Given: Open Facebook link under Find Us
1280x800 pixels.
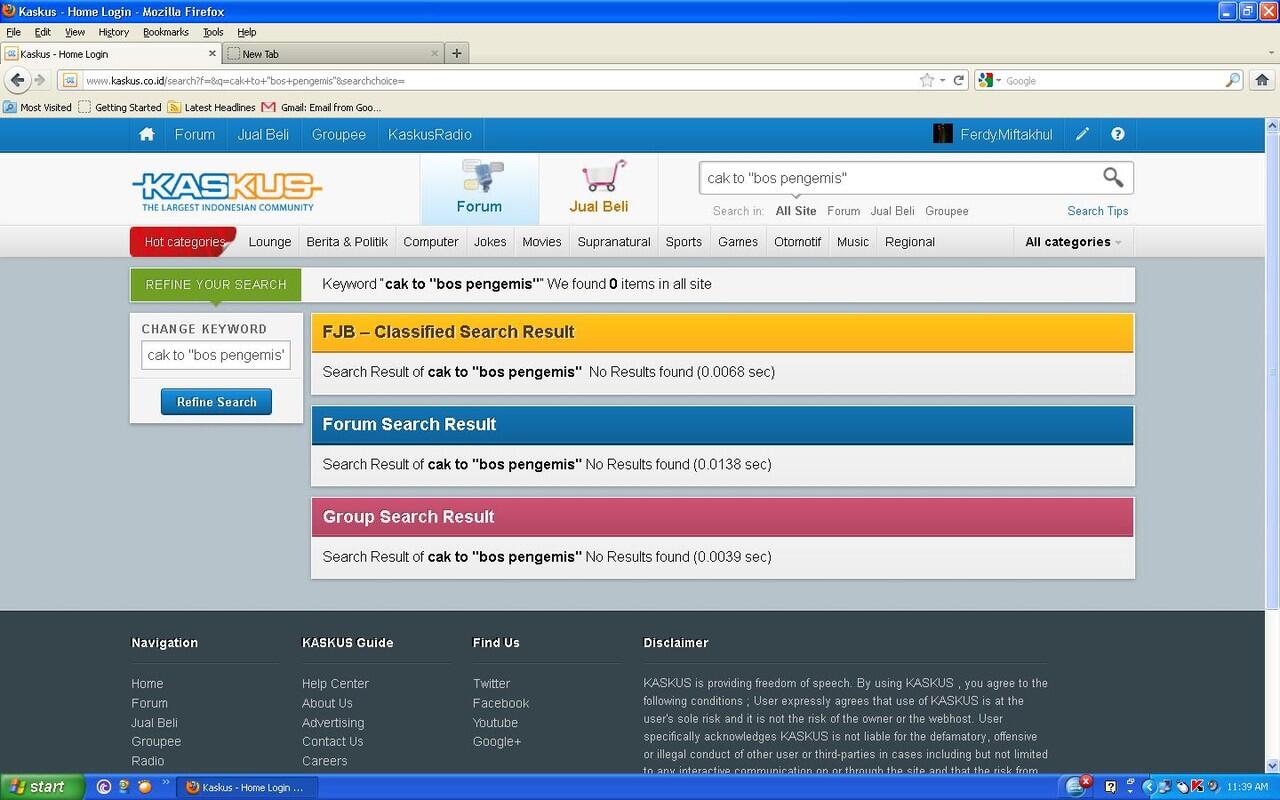Looking at the screenshot, I should (501, 703).
